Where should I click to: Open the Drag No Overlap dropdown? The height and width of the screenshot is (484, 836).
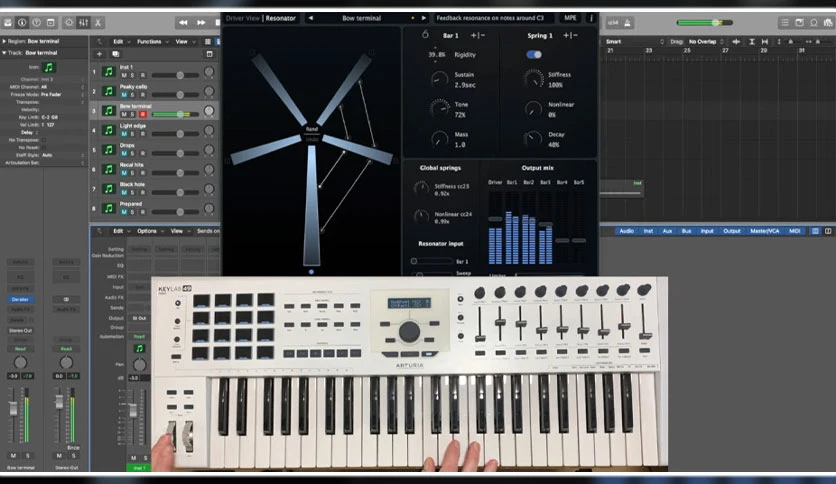pyautogui.click(x=706, y=42)
